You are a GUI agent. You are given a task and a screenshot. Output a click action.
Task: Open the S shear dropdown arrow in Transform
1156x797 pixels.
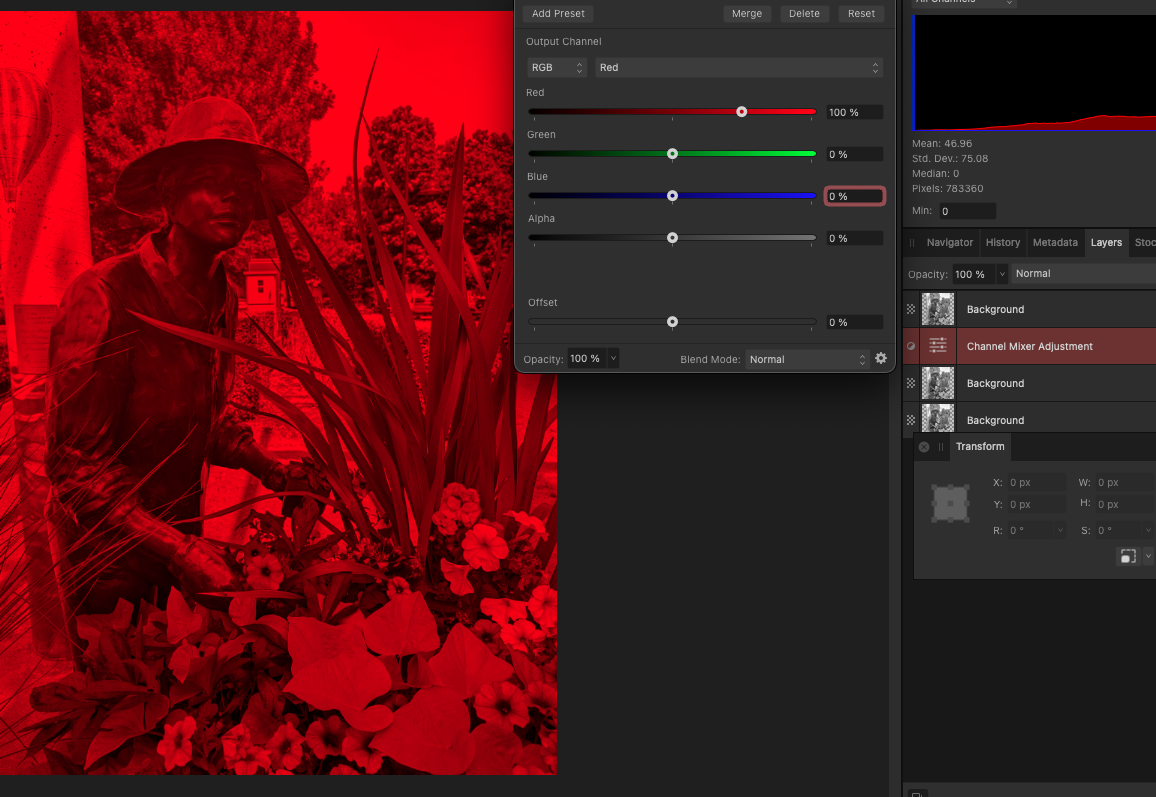pyautogui.click(x=1148, y=530)
